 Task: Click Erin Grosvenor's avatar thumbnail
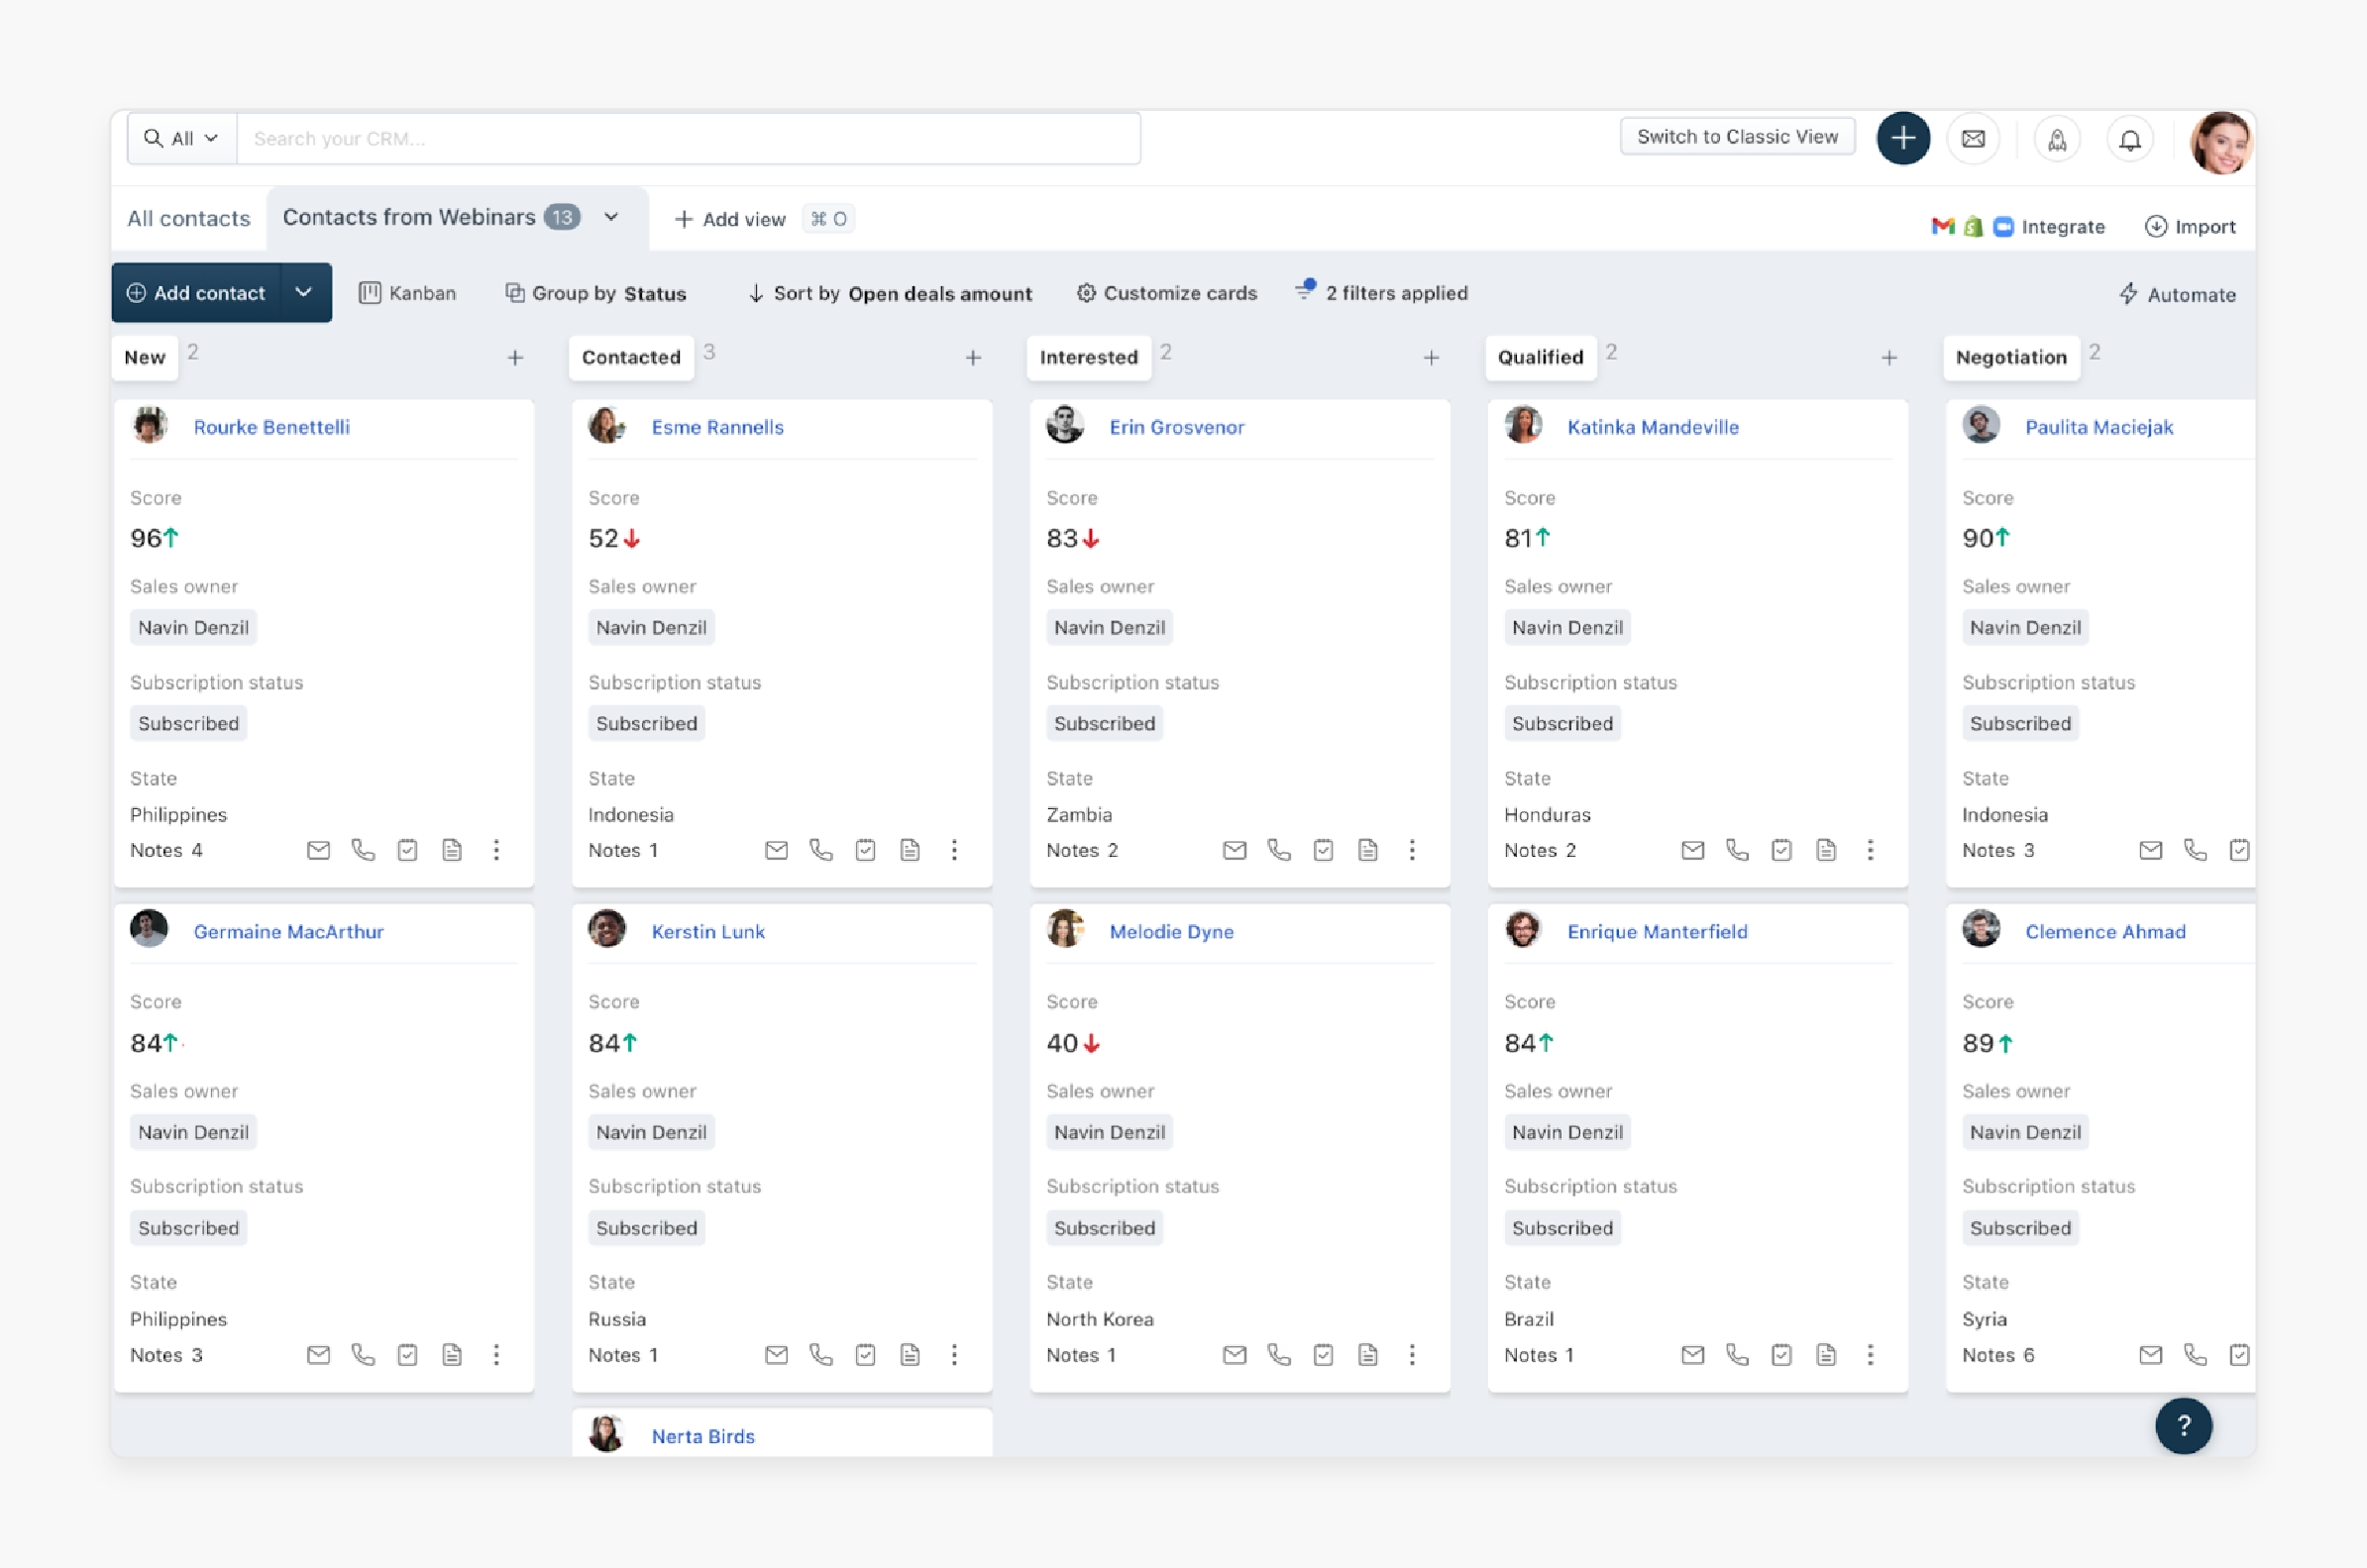[x=1065, y=425]
